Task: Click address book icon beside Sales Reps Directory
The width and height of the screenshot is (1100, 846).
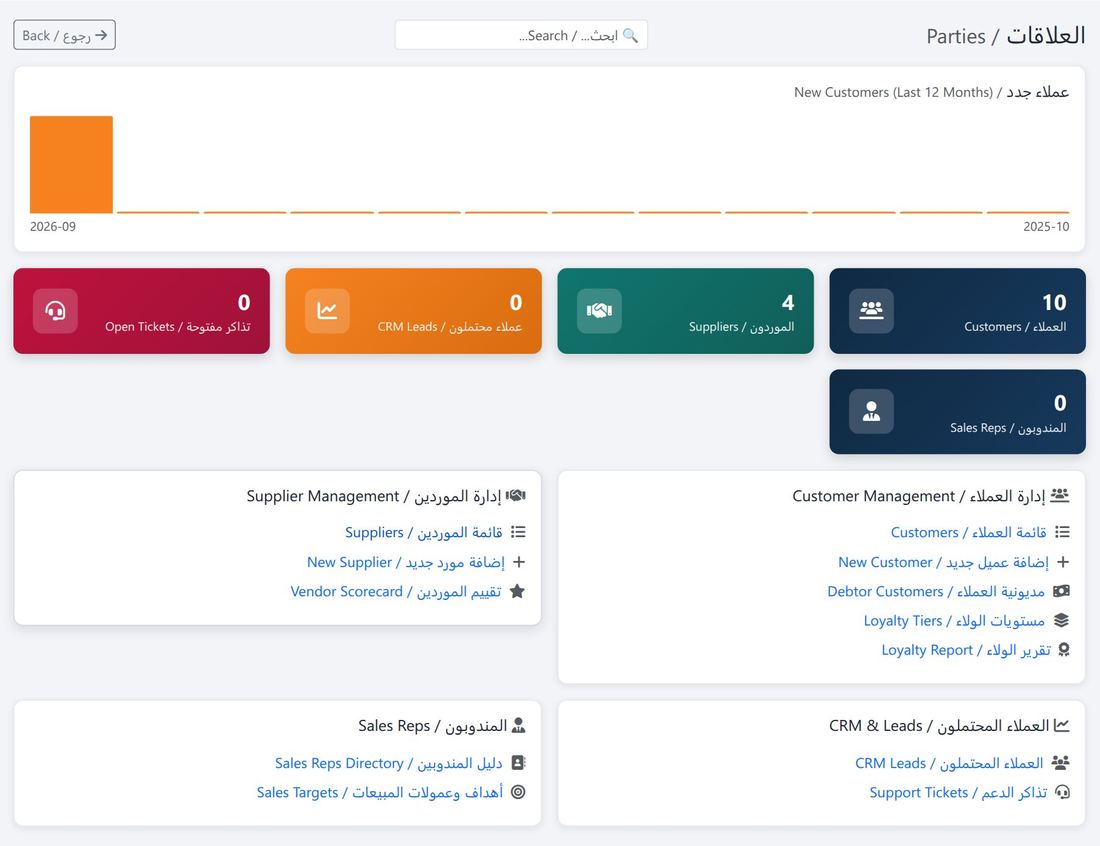Action: pyautogui.click(x=518, y=763)
